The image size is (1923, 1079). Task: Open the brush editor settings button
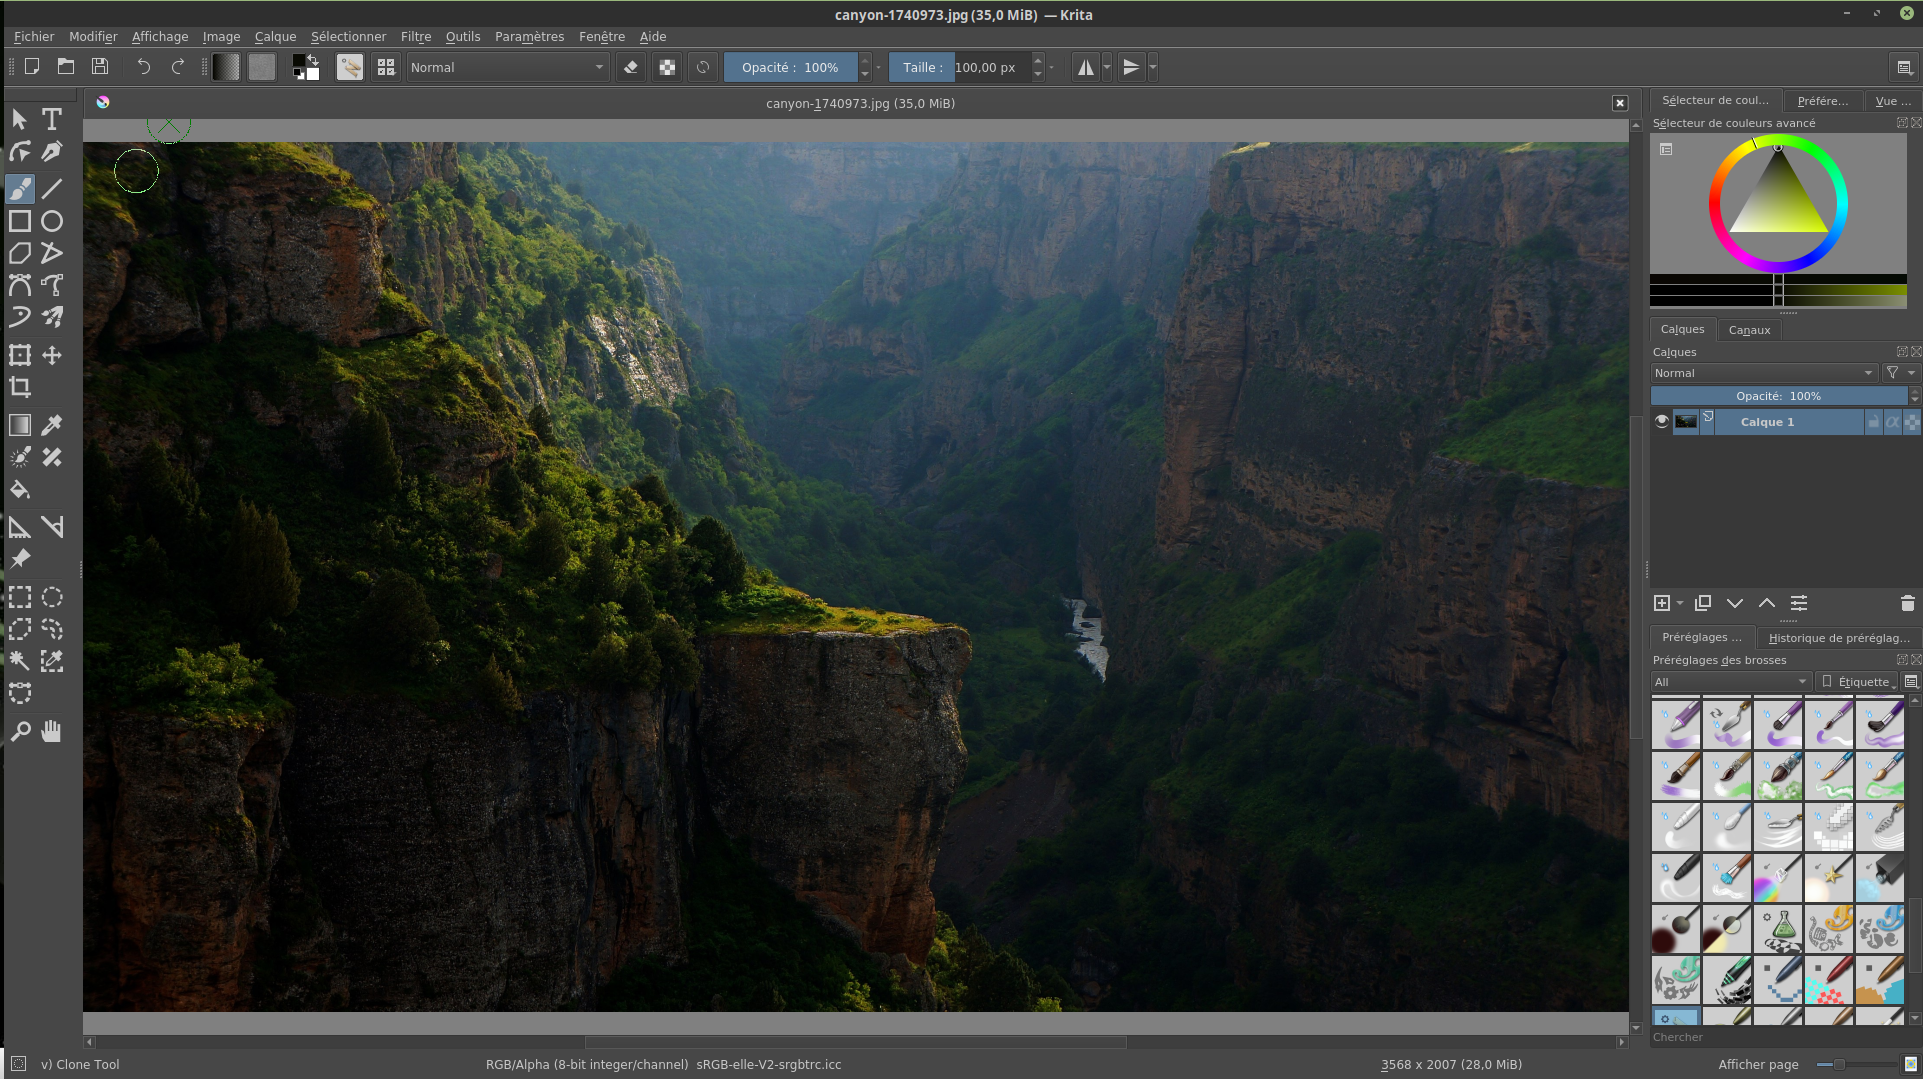coord(350,67)
